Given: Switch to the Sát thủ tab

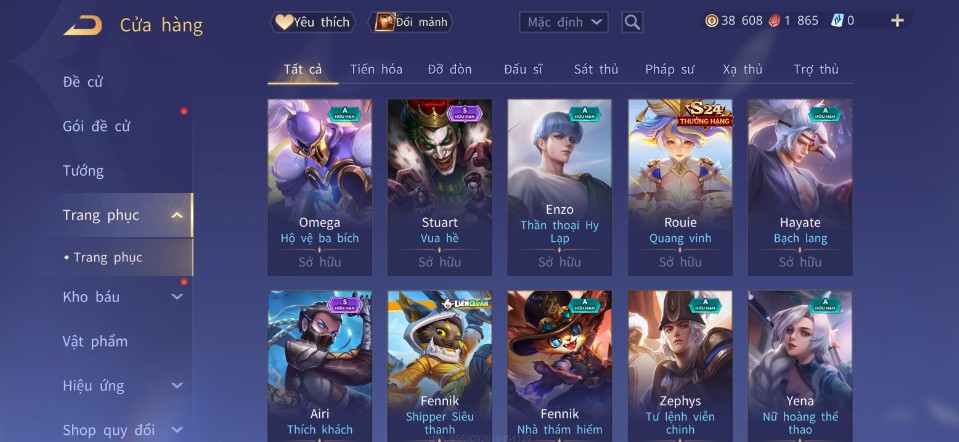Looking at the screenshot, I should tap(596, 69).
